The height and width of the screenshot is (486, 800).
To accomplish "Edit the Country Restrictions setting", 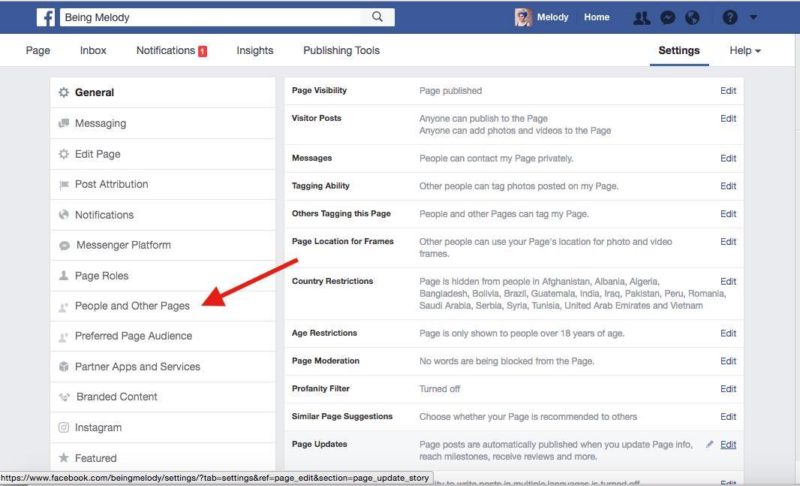I will (x=728, y=282).
